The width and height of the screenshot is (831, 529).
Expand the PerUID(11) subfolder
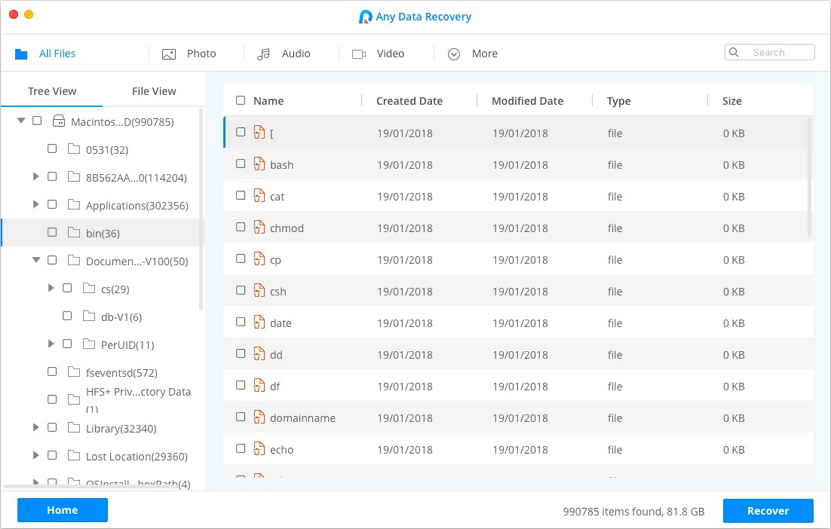51,343
